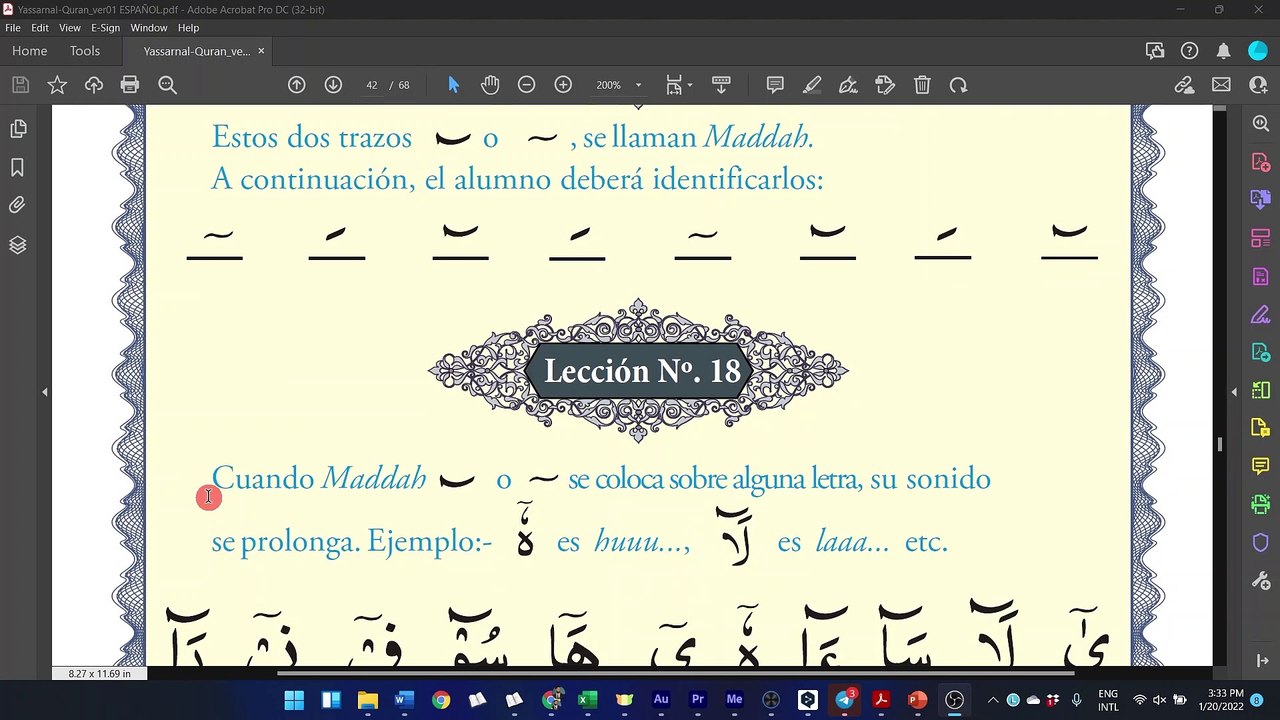Click the scrolling mode keyboard icon
This screenshot has height=720, width=1280.
point(721,85)
